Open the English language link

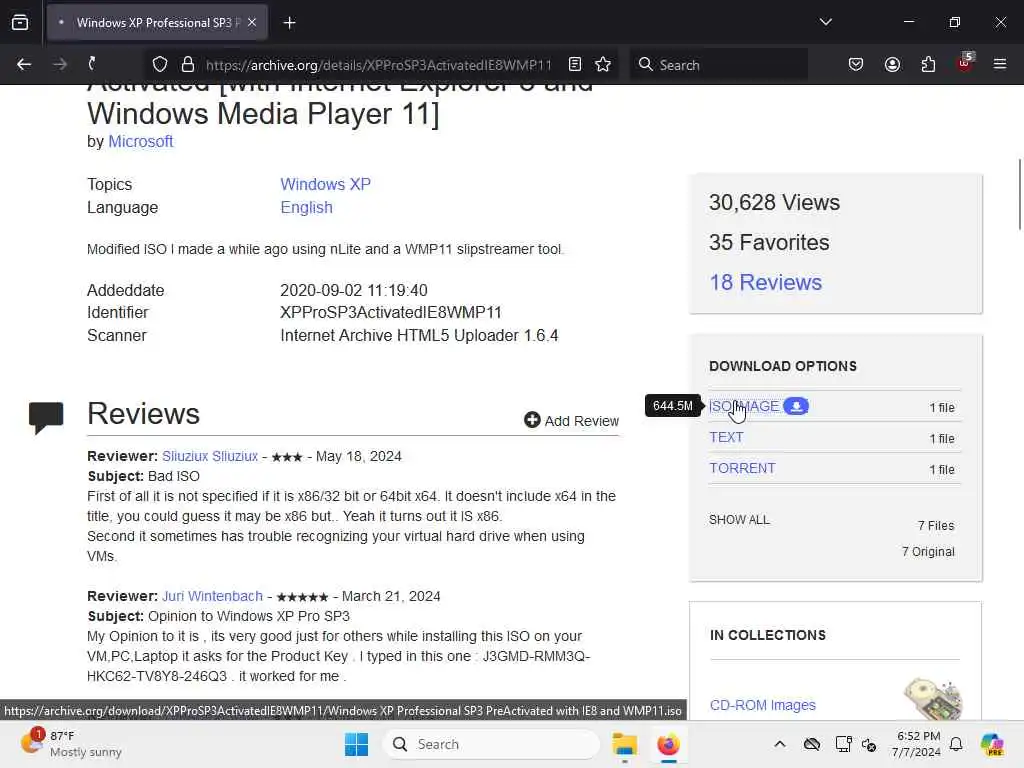(x=306, y=208)
